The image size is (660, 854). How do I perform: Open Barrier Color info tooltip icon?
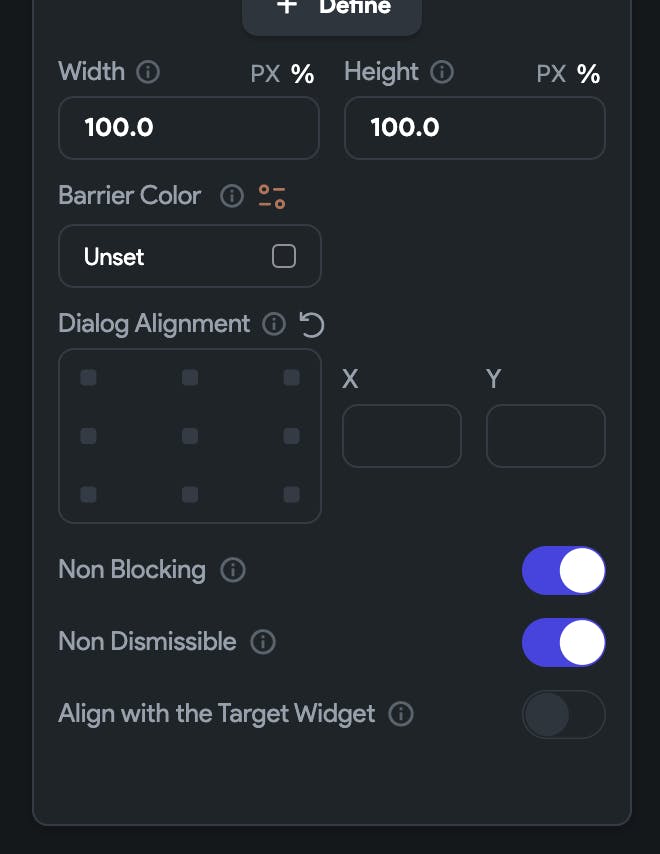pyautogui.click(x=232, y=196)
